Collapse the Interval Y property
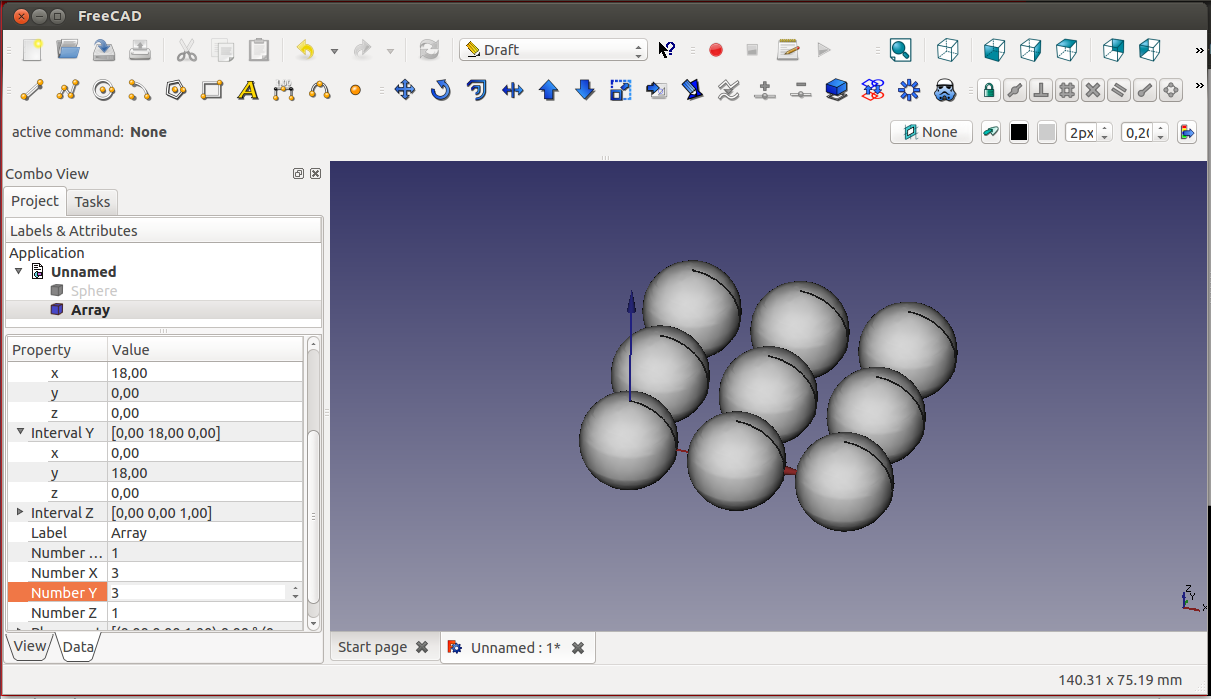Viewport: 1211px width, 699px height. coord(21,432)
